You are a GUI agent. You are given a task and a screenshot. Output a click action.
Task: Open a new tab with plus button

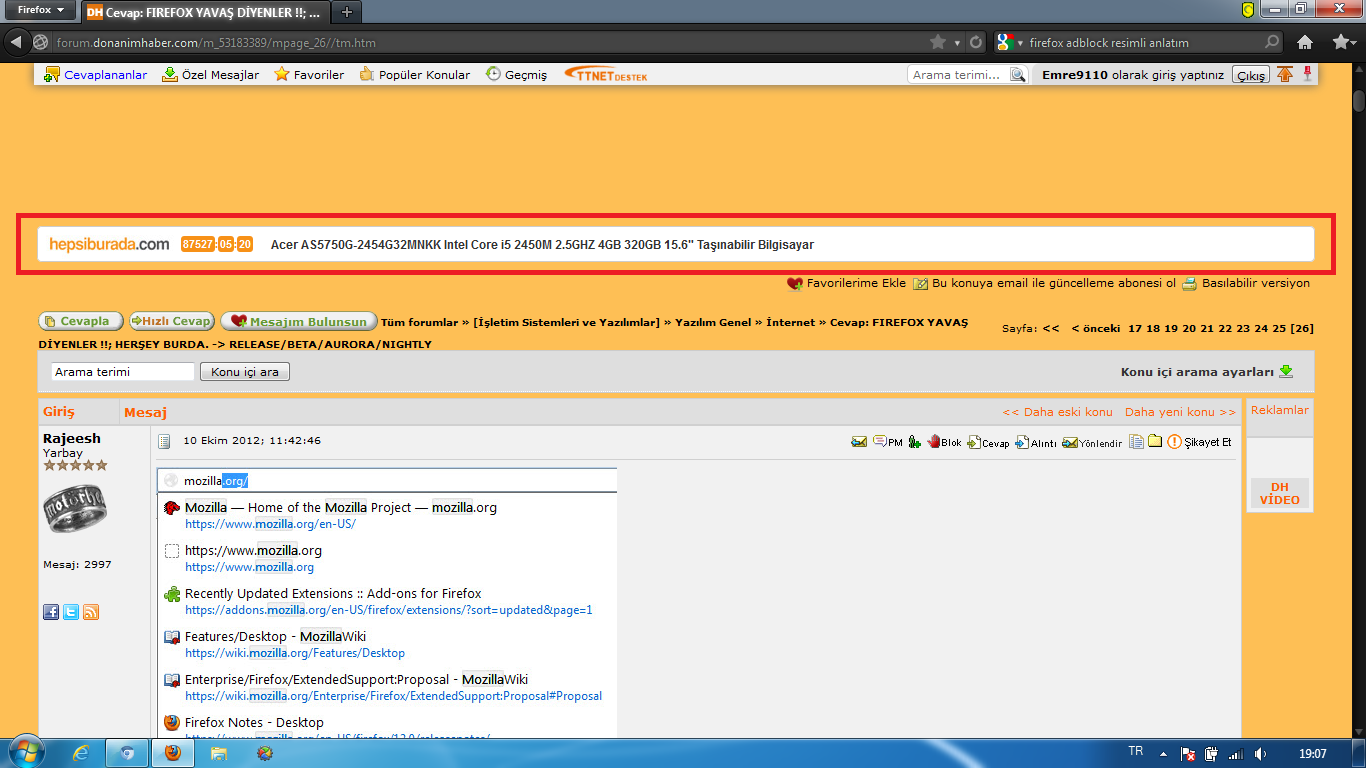tap(347, 12)
